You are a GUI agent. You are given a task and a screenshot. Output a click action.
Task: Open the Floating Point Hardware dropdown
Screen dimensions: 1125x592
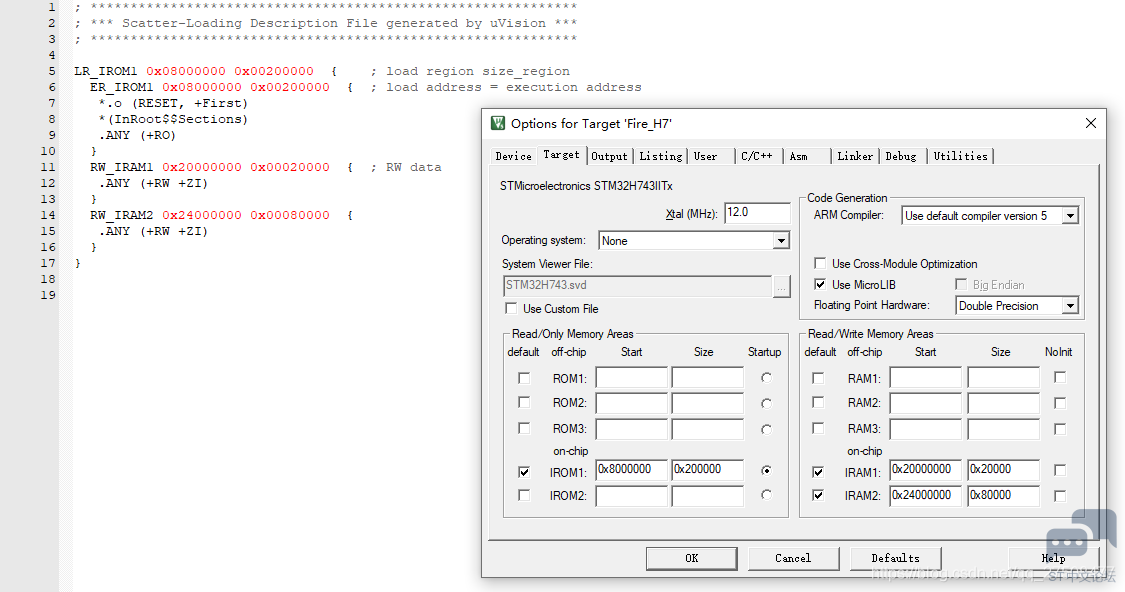click(1070, 306)
